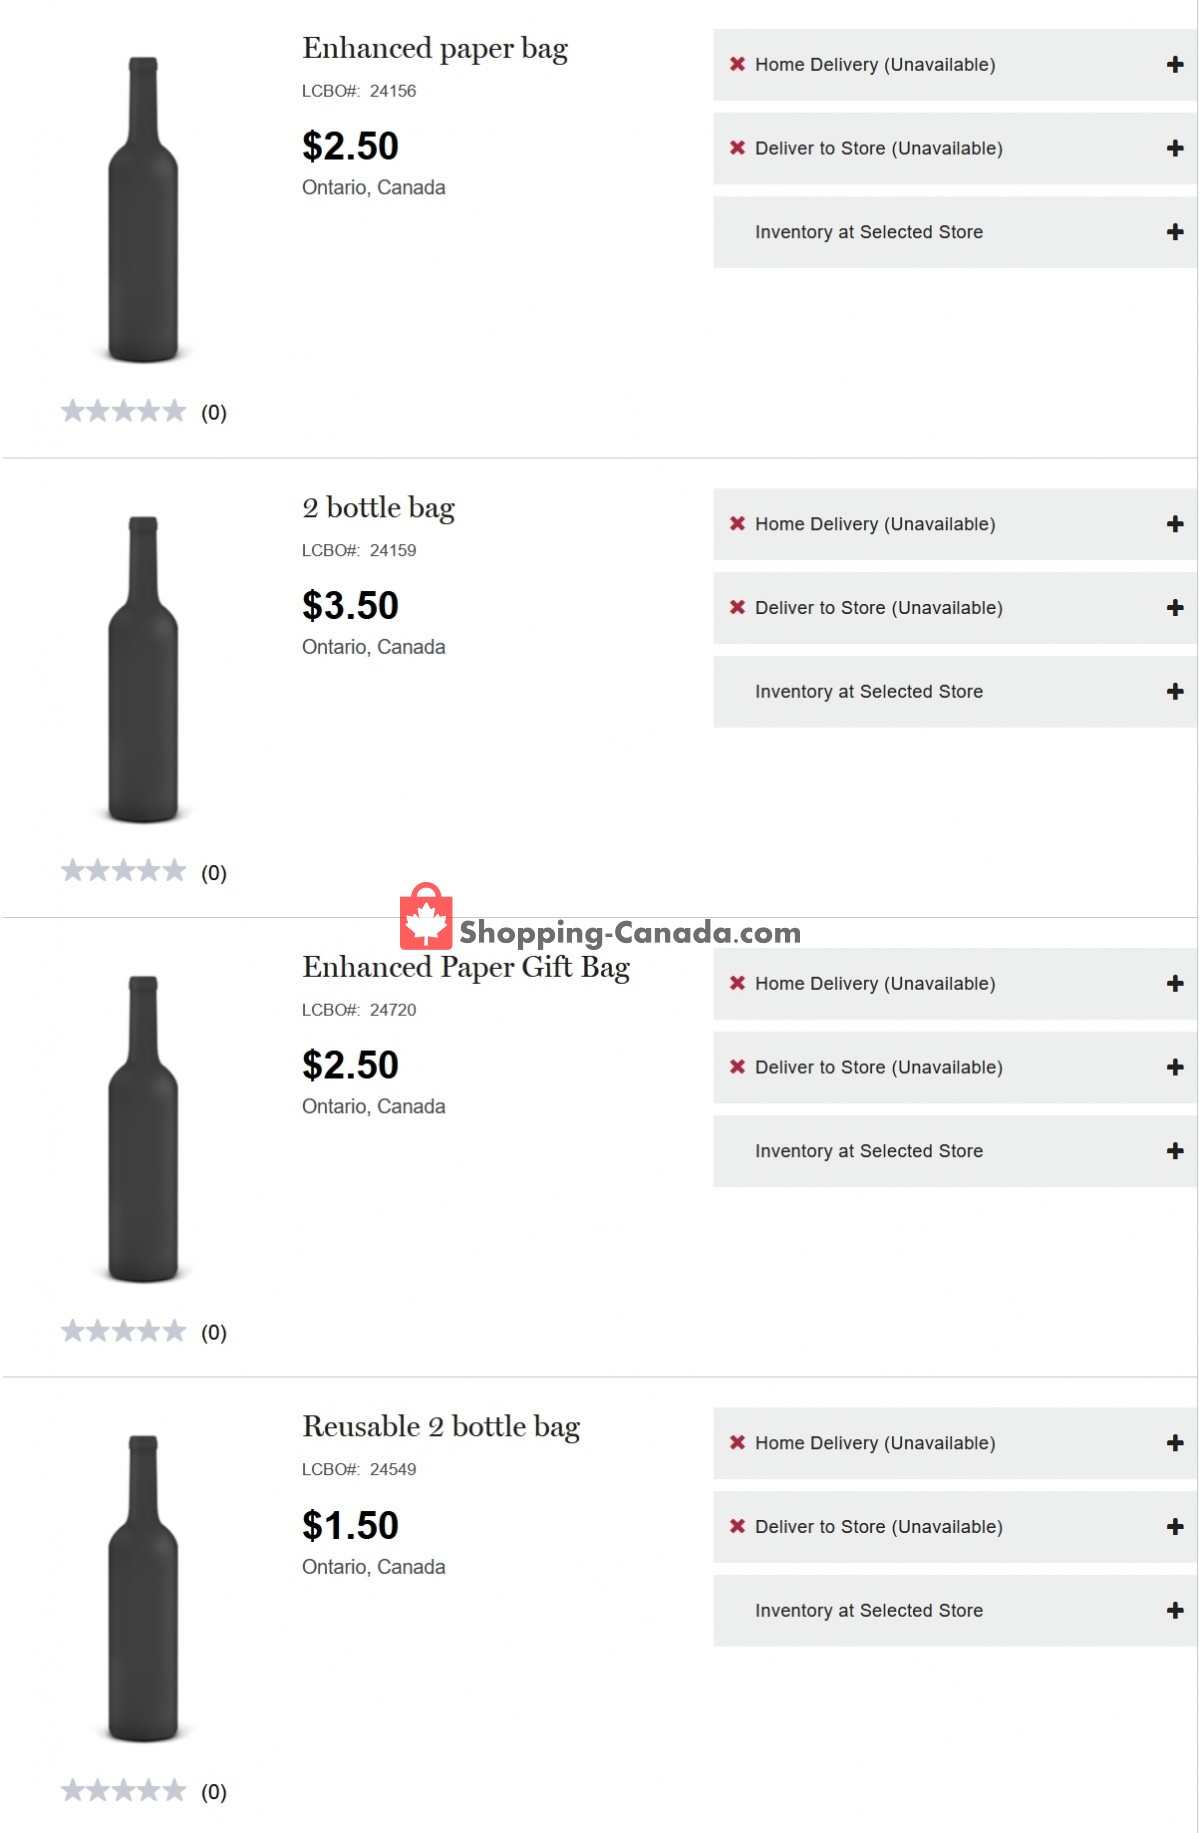Click the red X on Deliver to Store for Enhanced Paper Gift Bag
The image size is (1200, 1833).
tap(737, 1067)
